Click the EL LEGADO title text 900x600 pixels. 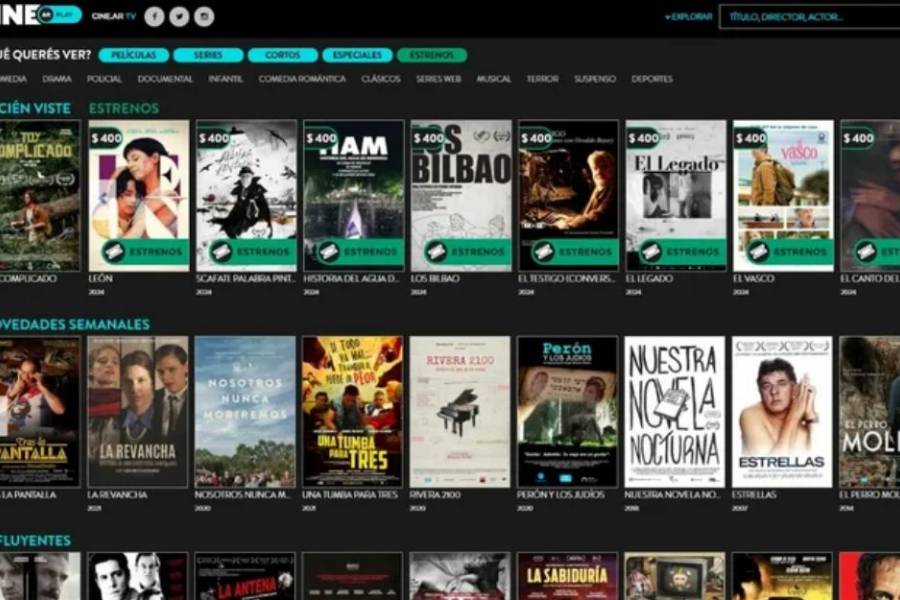click(650, 278)
